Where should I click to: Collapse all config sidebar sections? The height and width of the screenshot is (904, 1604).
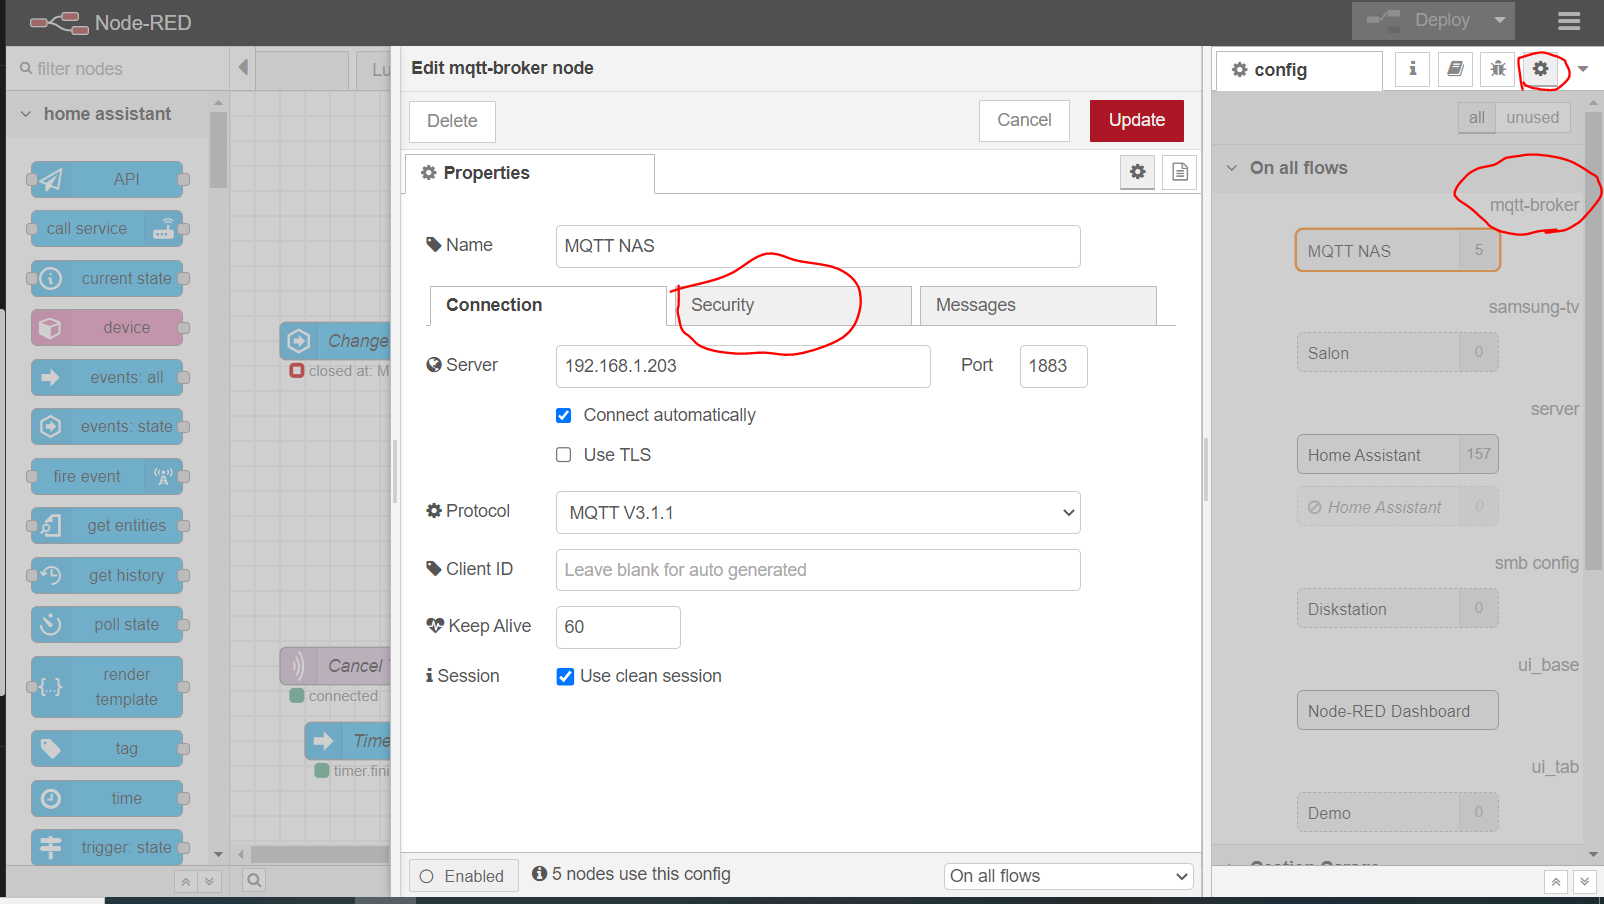point(1555,882)
